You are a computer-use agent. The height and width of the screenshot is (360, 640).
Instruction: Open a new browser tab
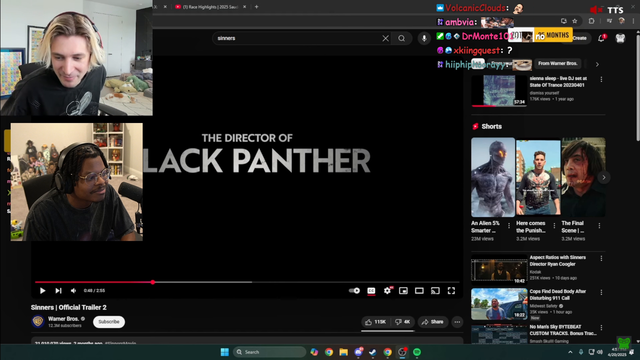(x=256, y=7)
